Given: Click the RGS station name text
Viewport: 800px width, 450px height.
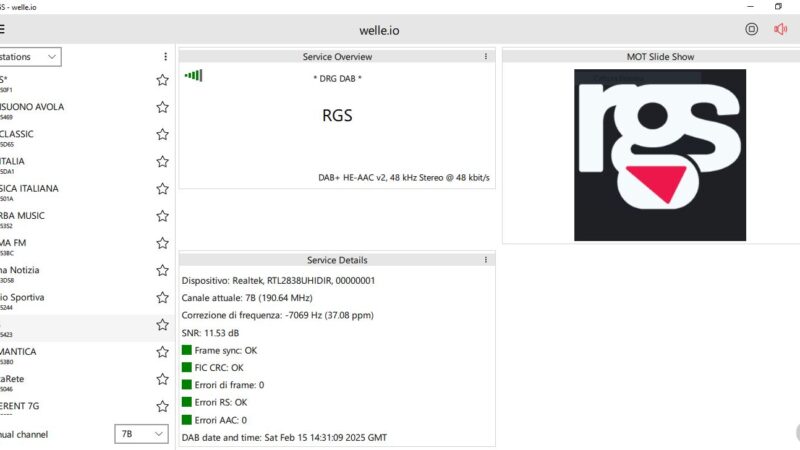Looking at the screenshot, I should (x=337, y=115).
